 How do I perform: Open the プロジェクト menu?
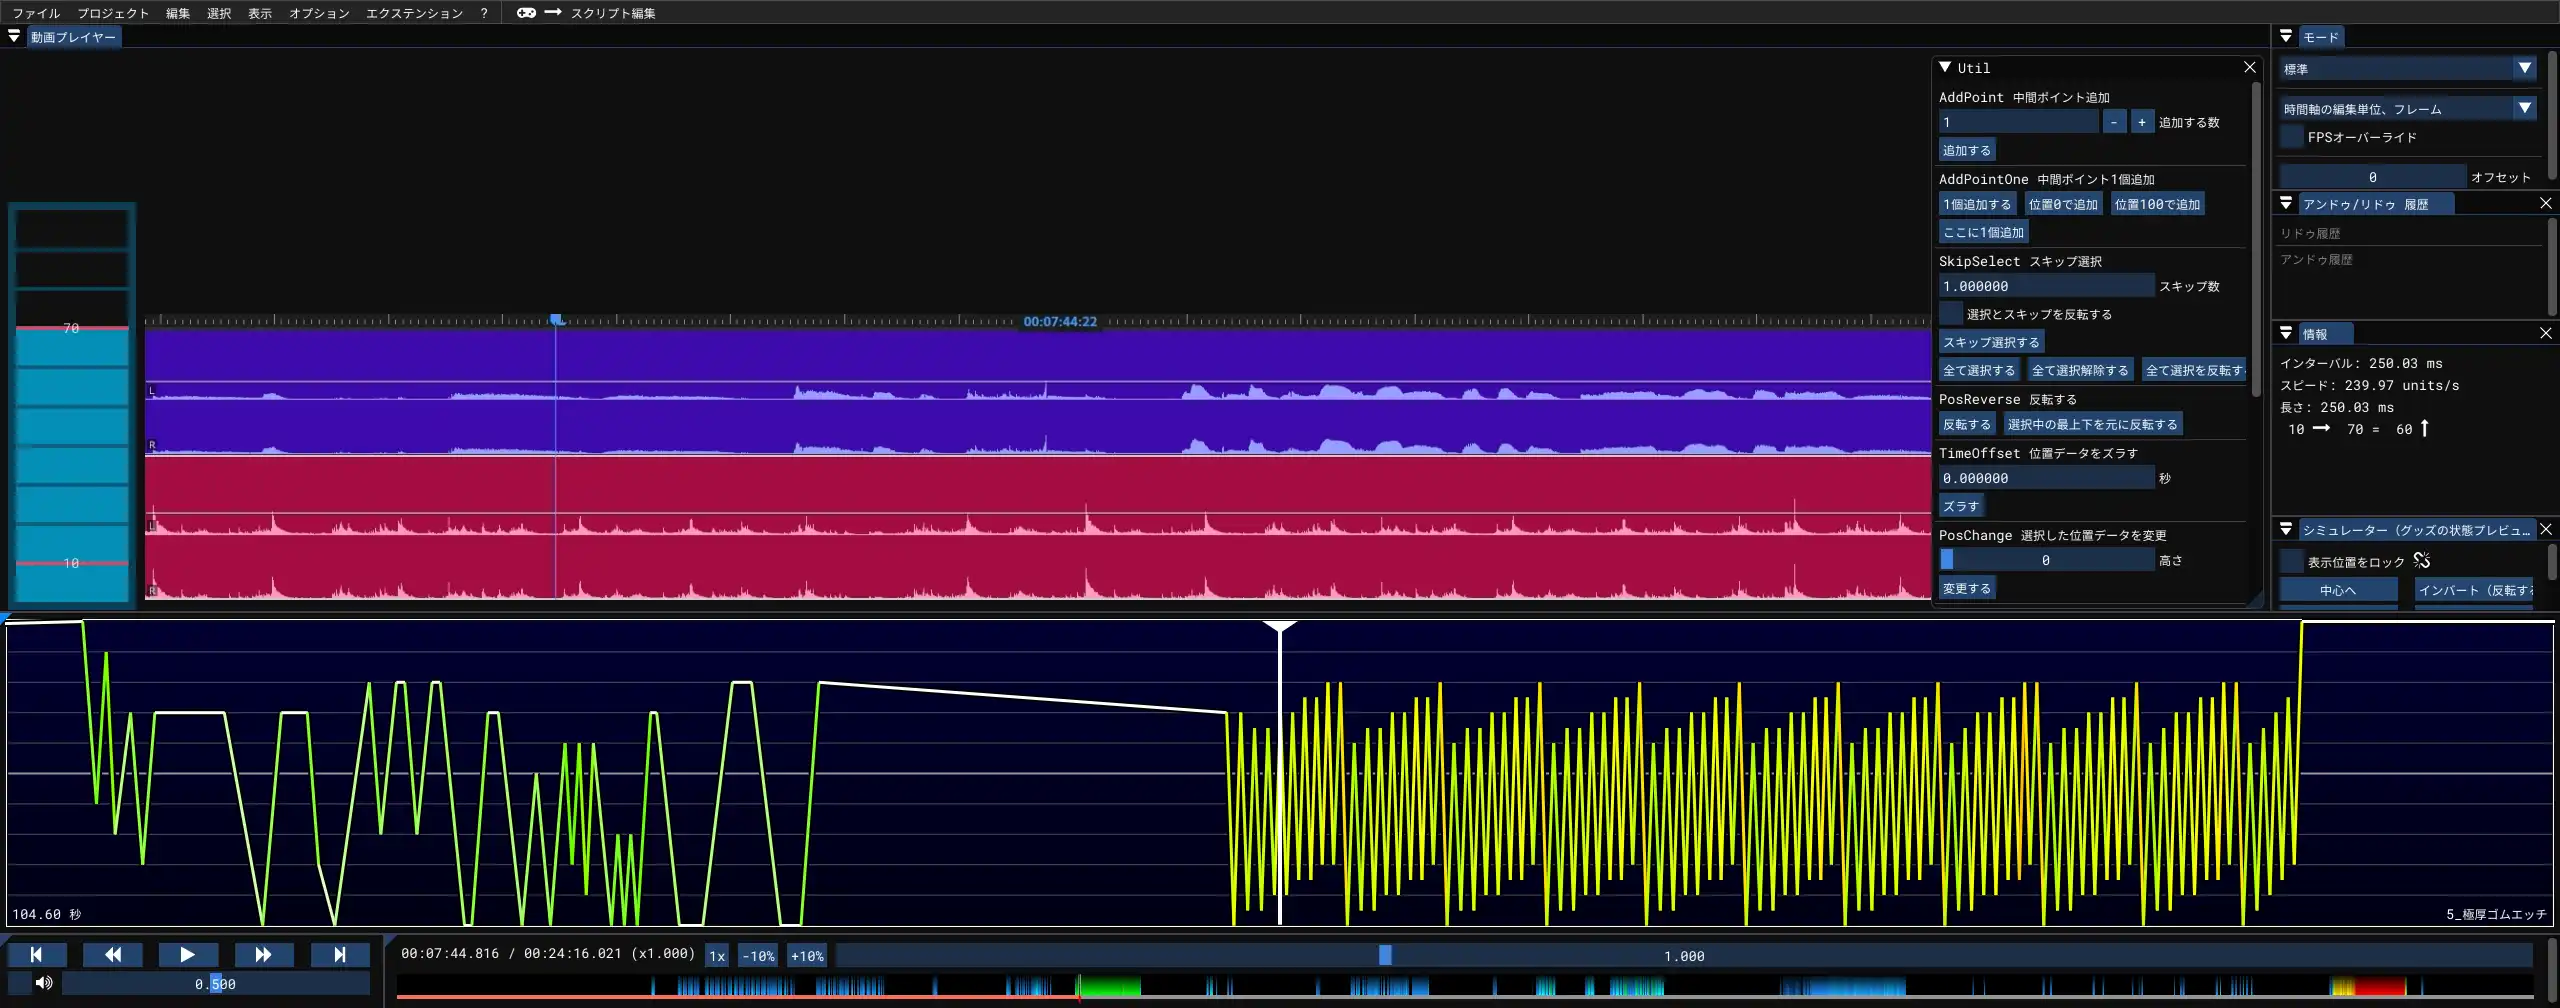pos(113,13)
